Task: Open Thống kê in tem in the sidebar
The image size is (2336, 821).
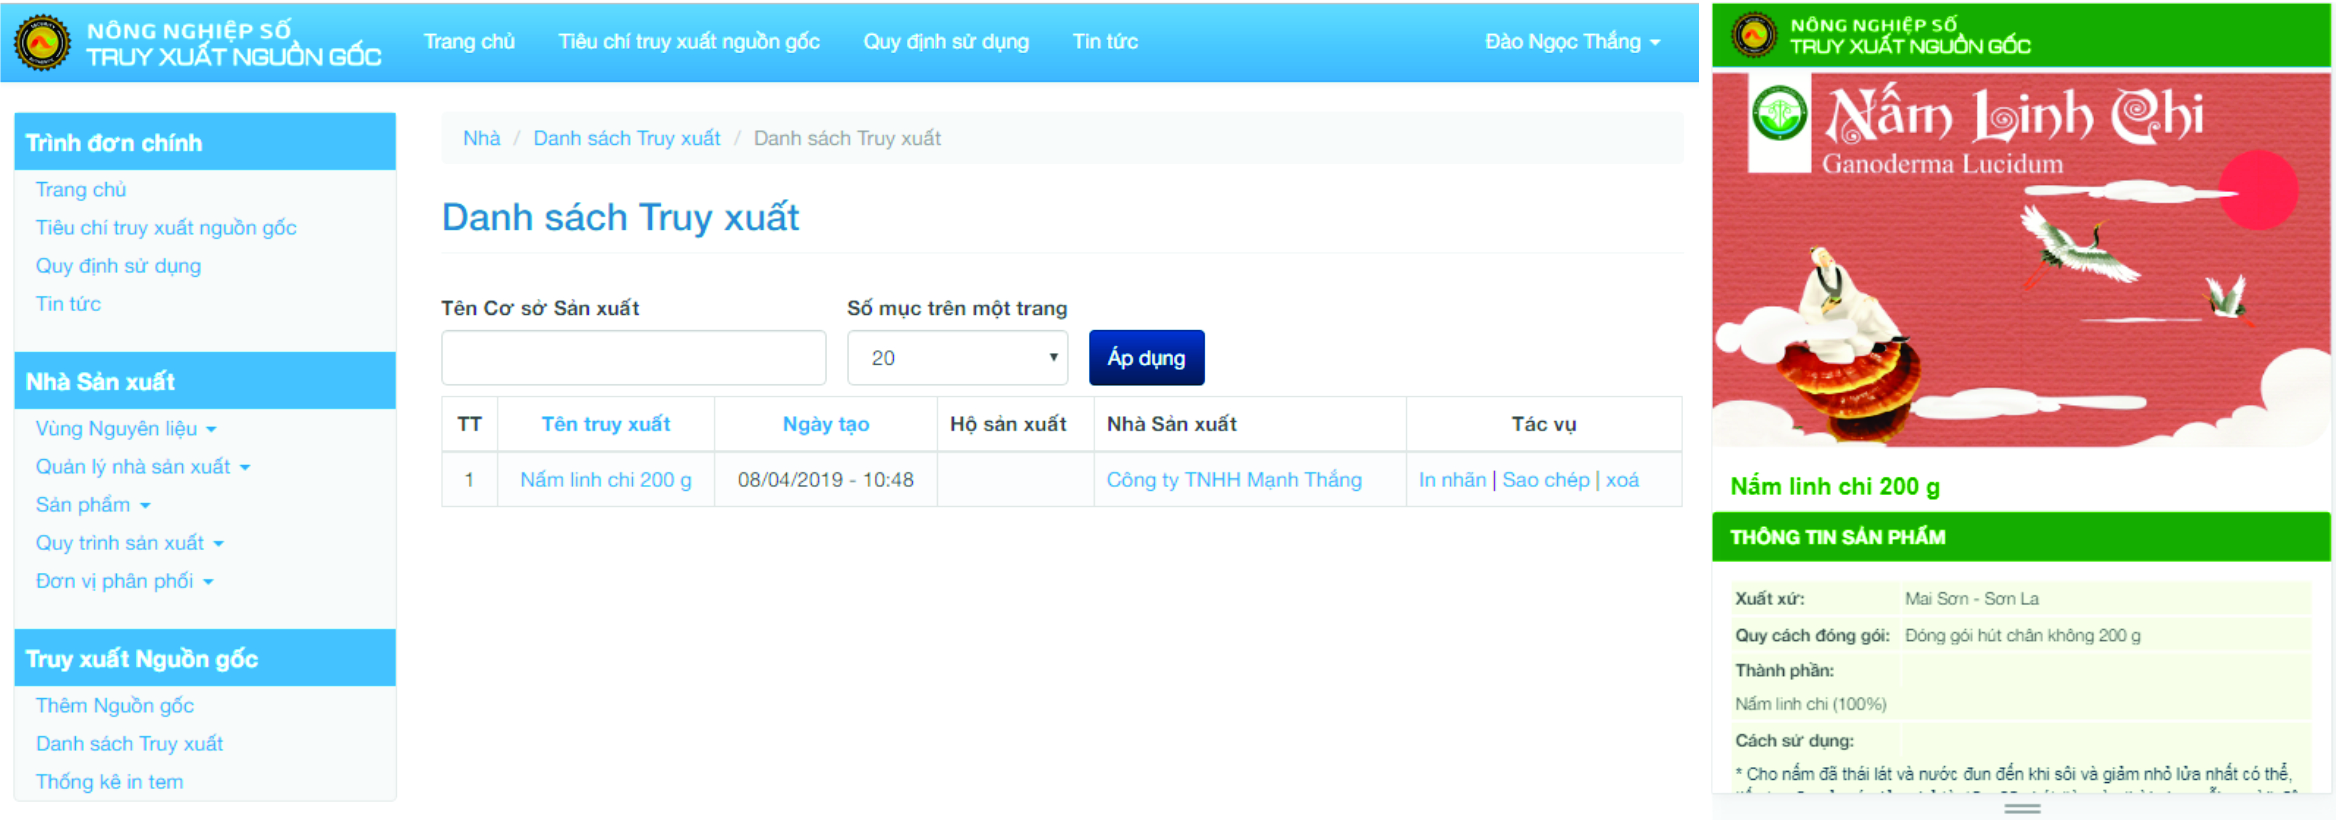Action: coord(109,782)
